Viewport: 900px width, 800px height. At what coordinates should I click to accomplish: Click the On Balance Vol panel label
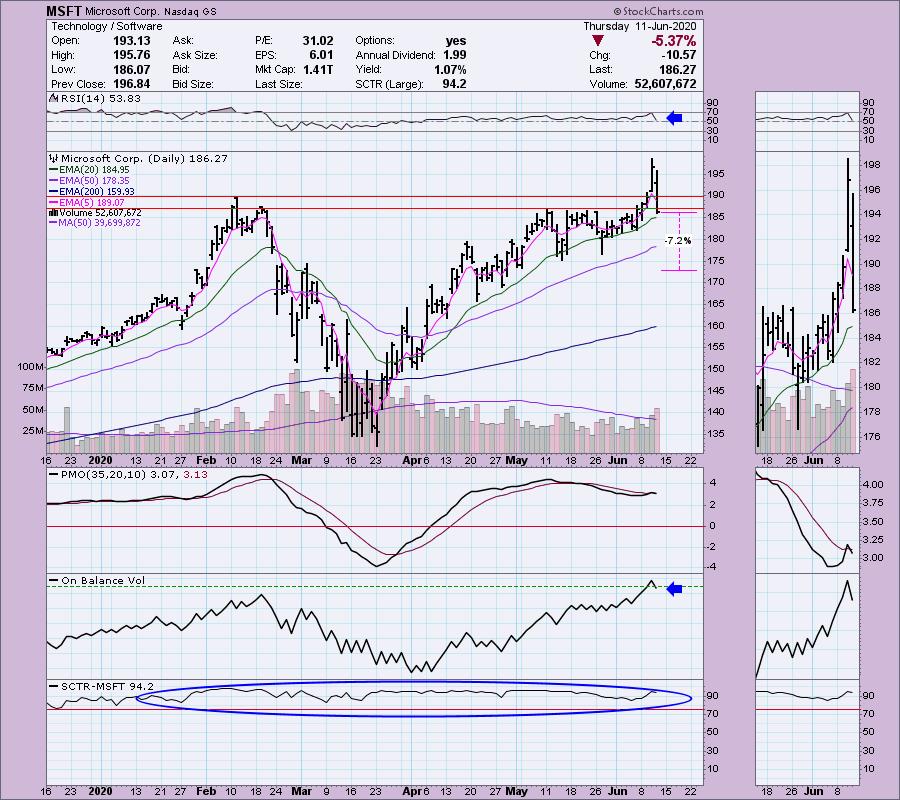pos(103,581)
